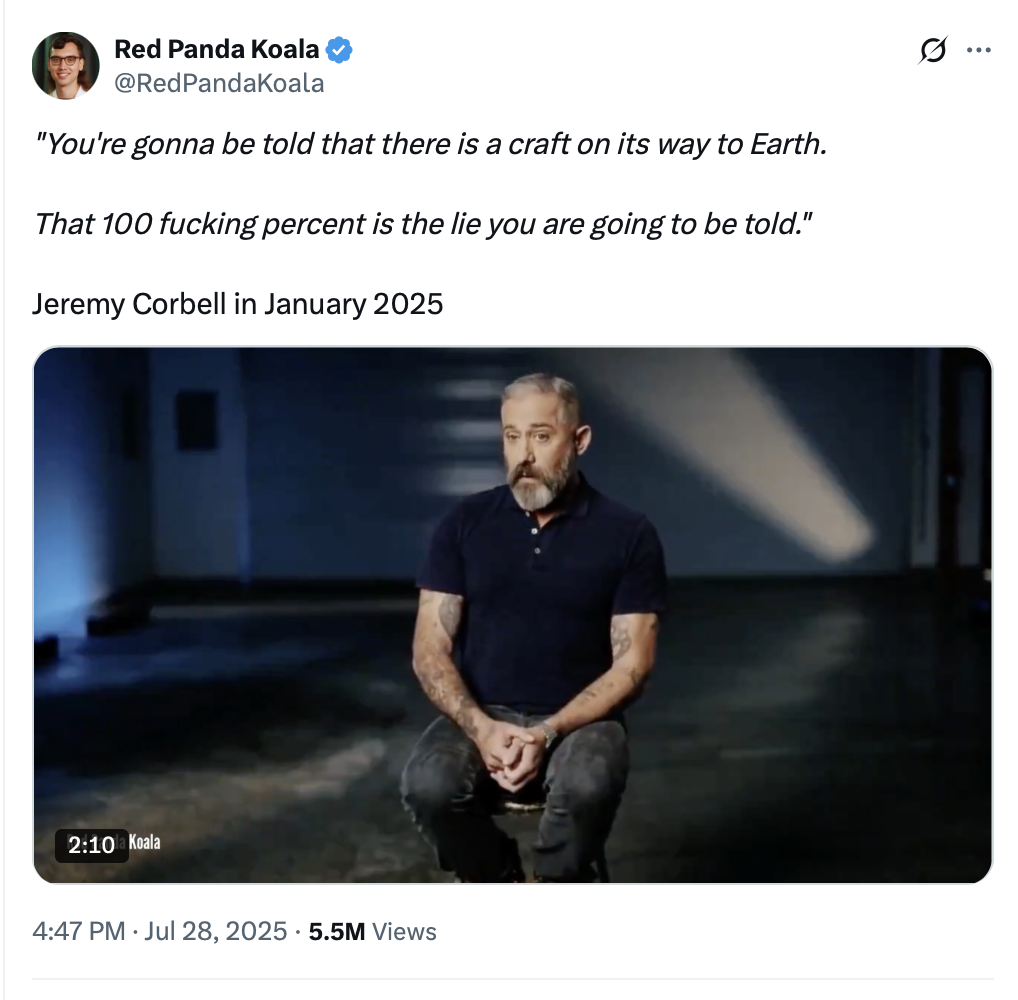Click the "craft on its way to Earth" line
This screenshot has height=1000, width=1018.
pos(432,144)
